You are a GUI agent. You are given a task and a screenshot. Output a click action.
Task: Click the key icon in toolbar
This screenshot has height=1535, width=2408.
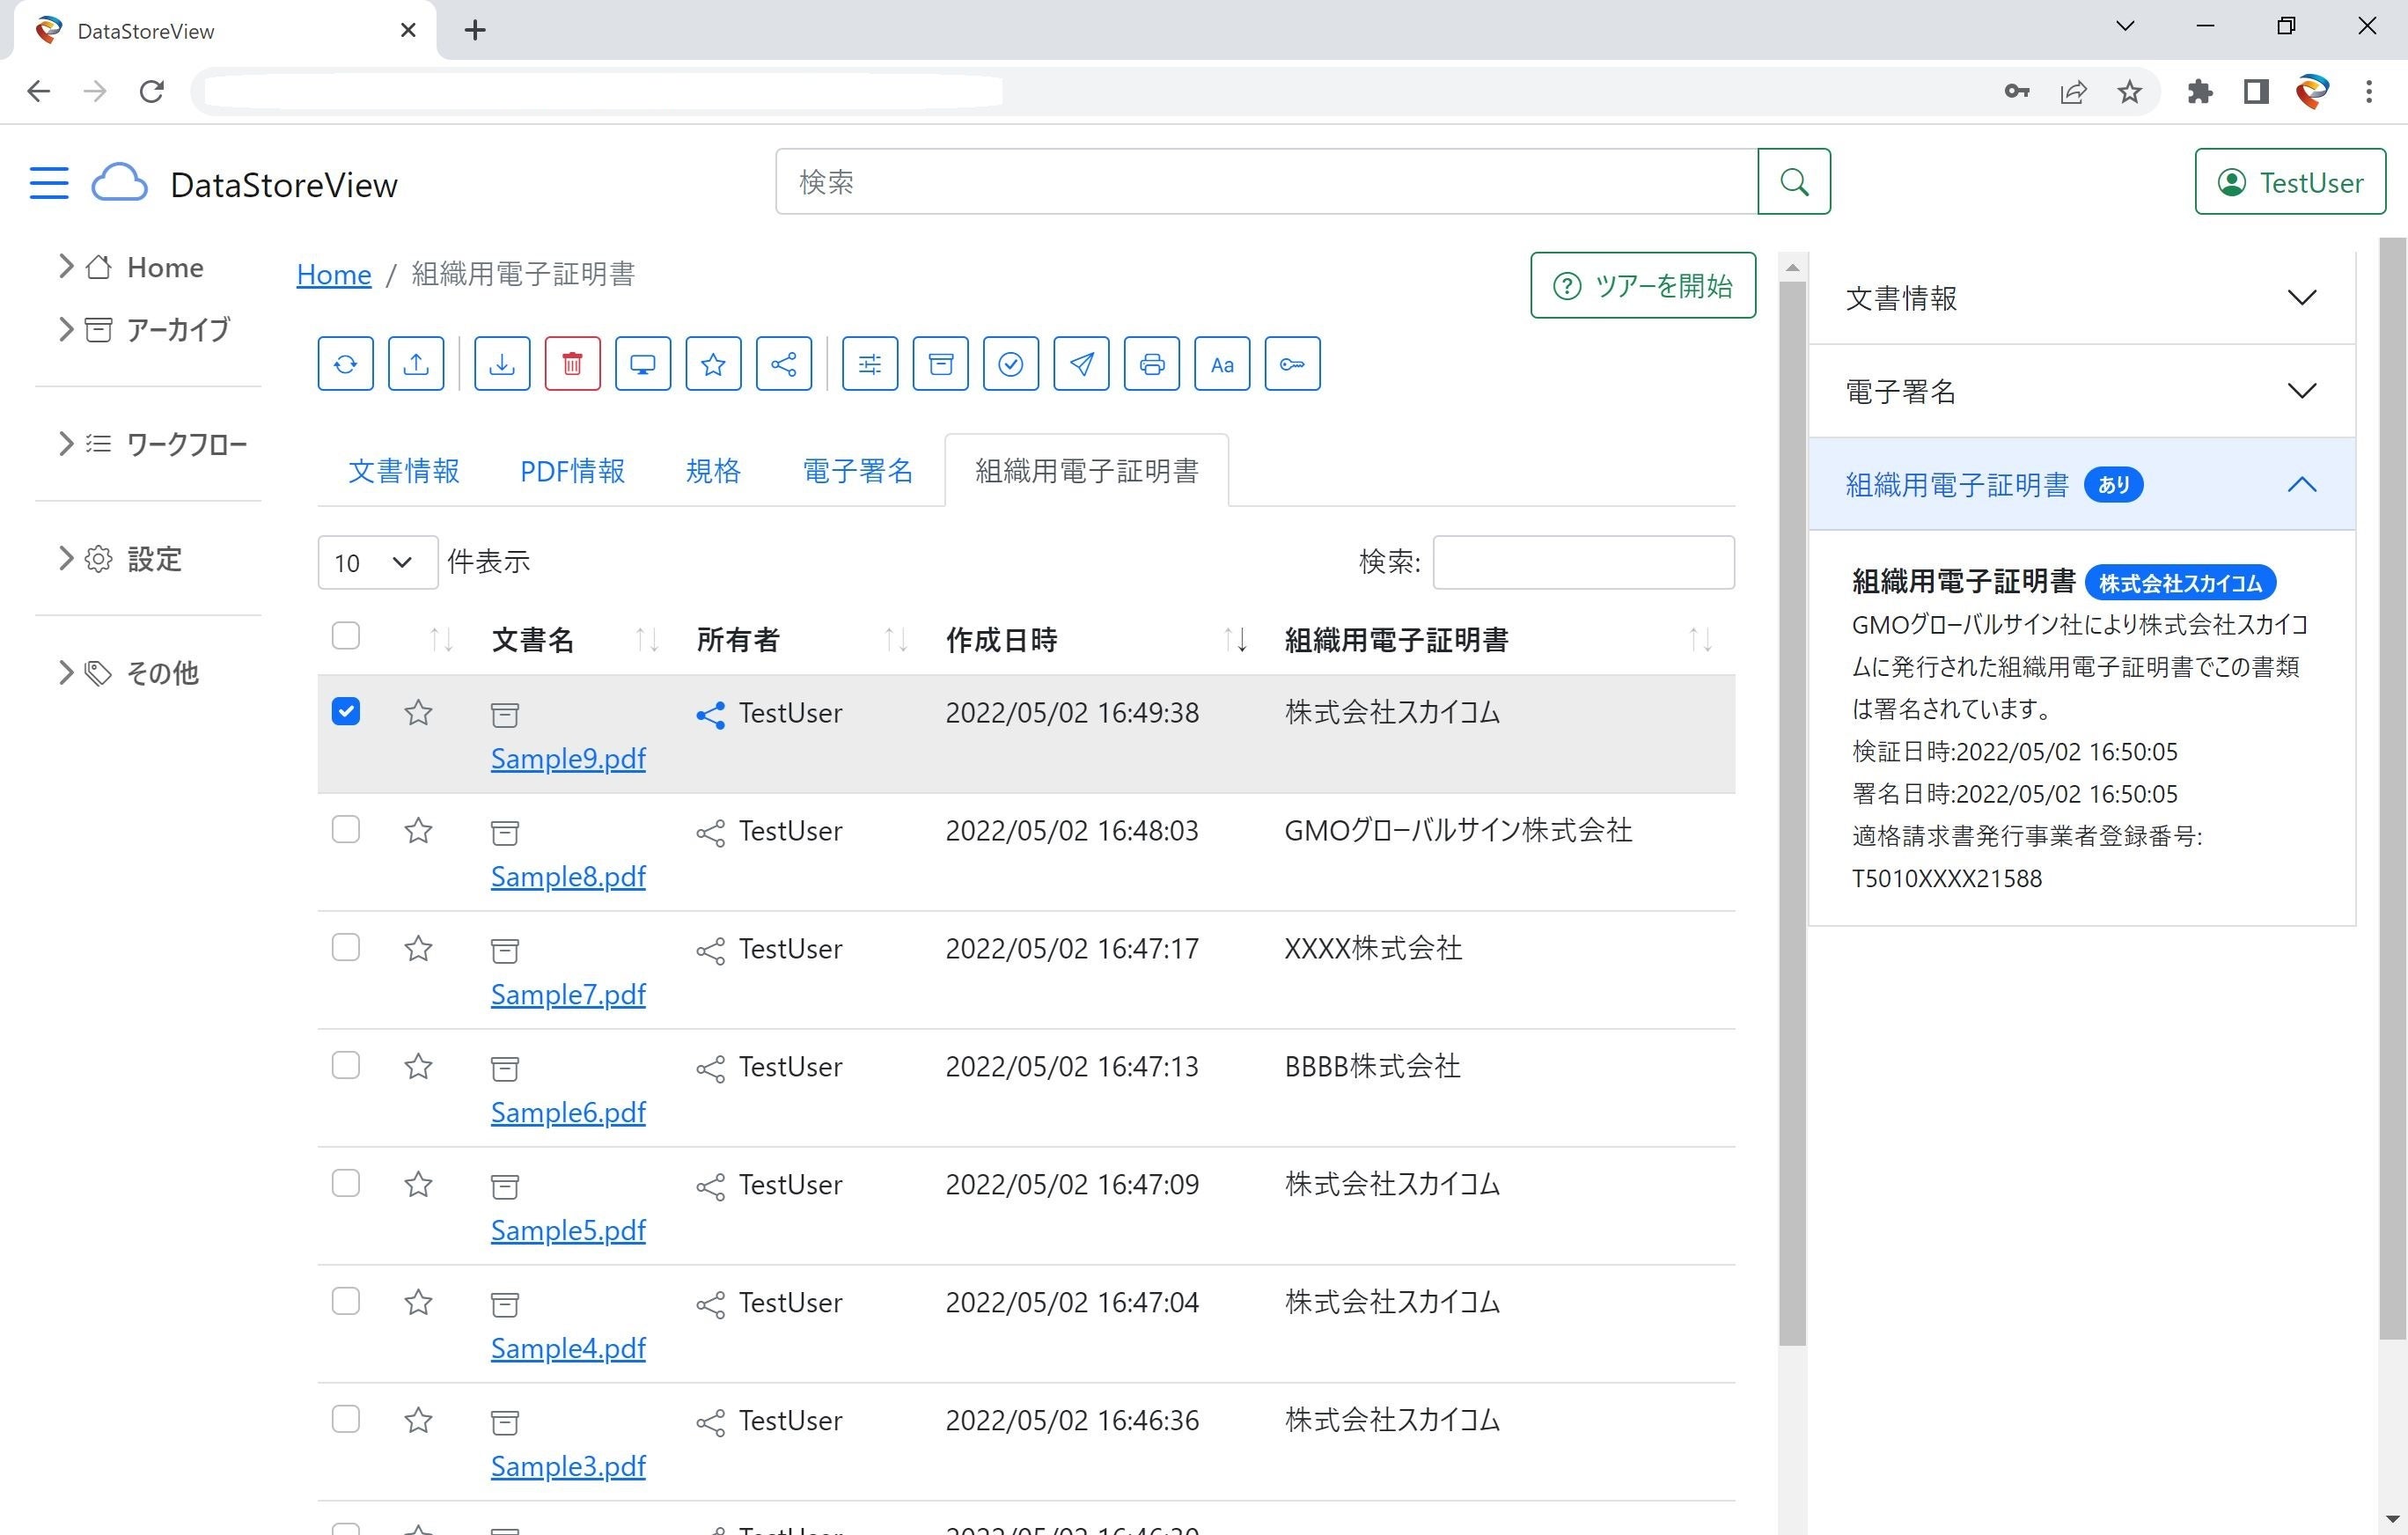point(1292,364)
